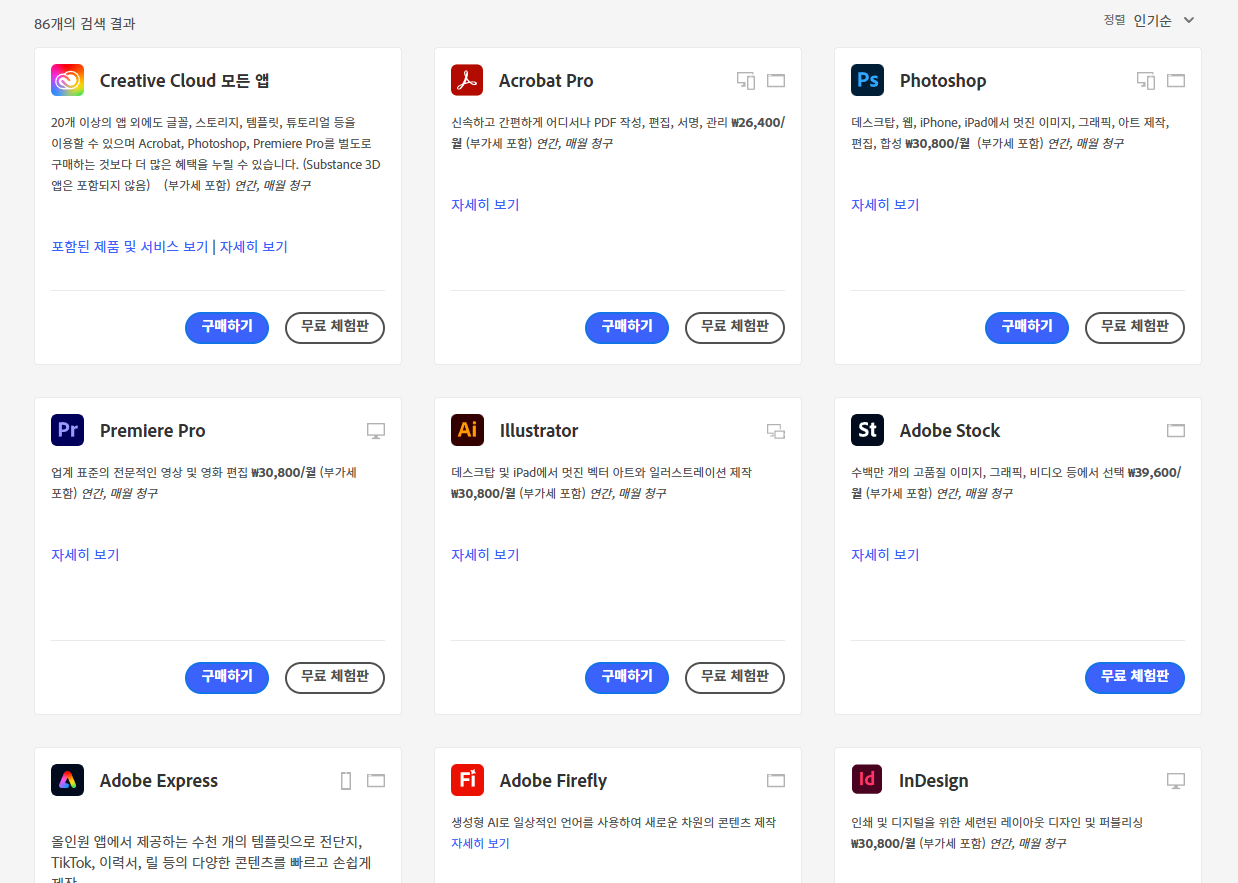The width and height of the screenshot is (1238, 883).
Task: Click the Creative Cloud app icon
Action: 67,80
